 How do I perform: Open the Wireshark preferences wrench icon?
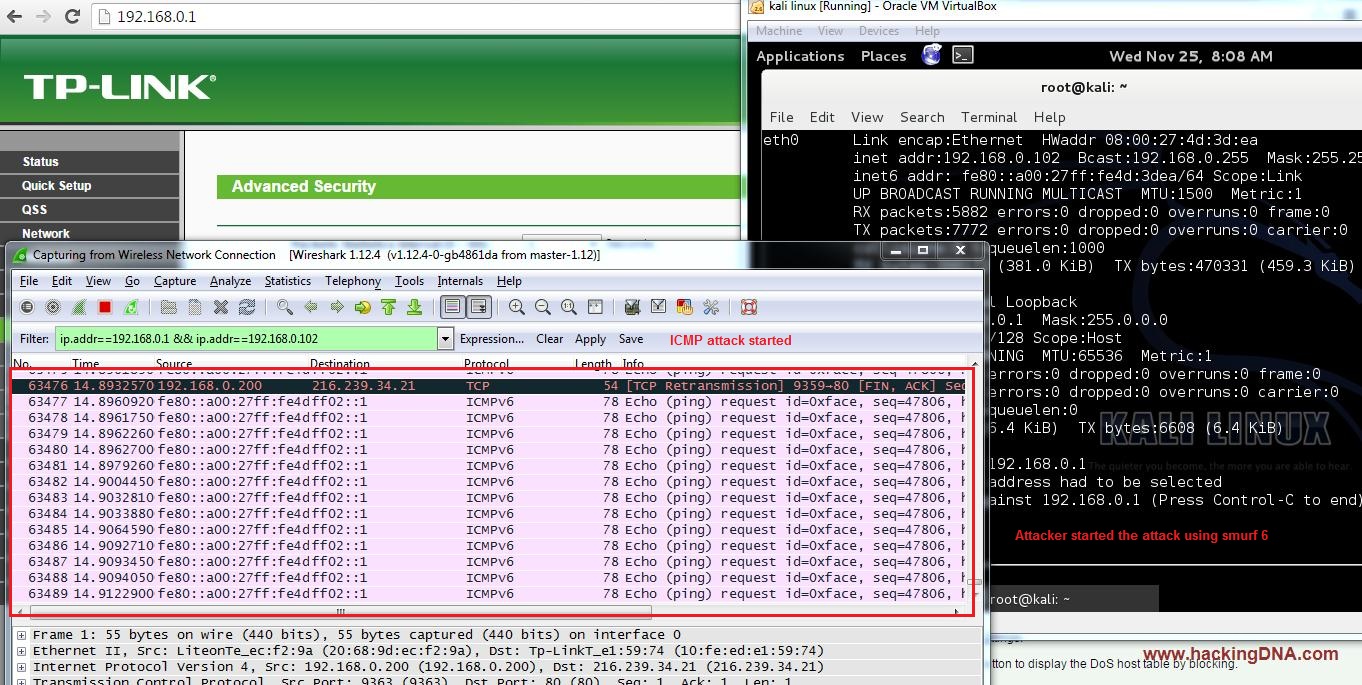(x=711, y=307)
